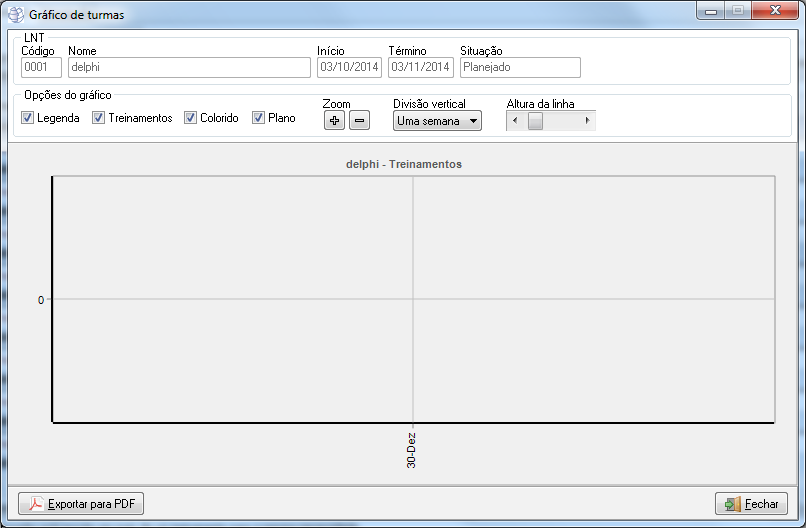Select the Início date field
This screenshot has width=806, height=528.
click(x=349, y=67)
